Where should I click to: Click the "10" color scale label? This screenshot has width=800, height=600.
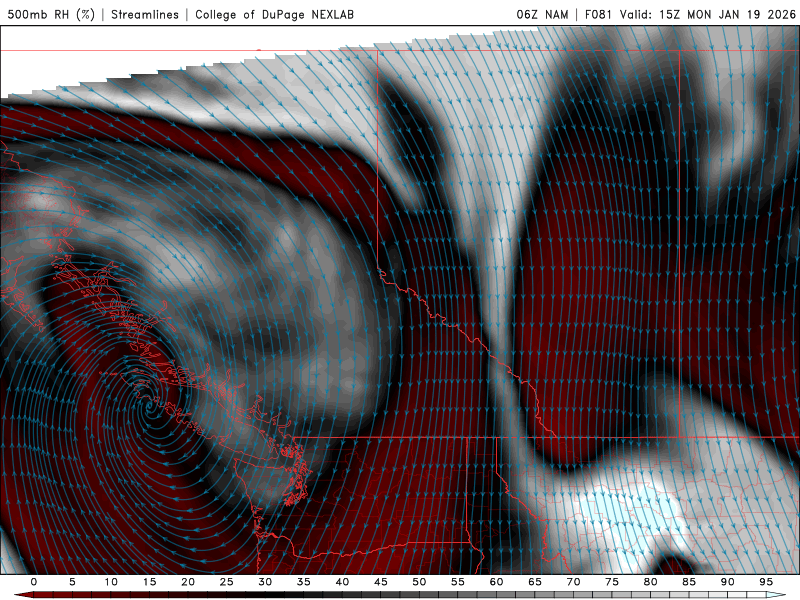[x=111, y=582]
